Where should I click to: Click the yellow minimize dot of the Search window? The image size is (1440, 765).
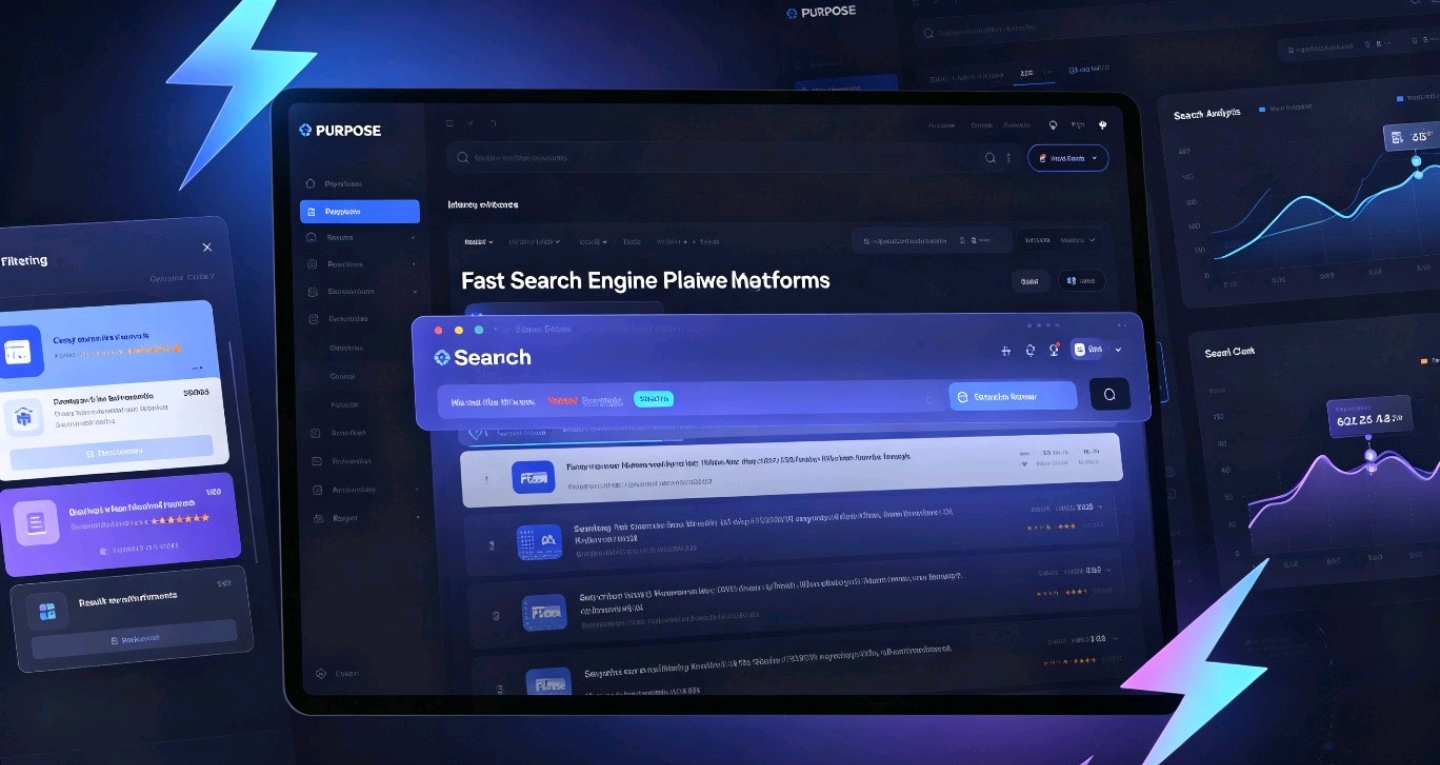pyautogui.click(x=459, y=330)
